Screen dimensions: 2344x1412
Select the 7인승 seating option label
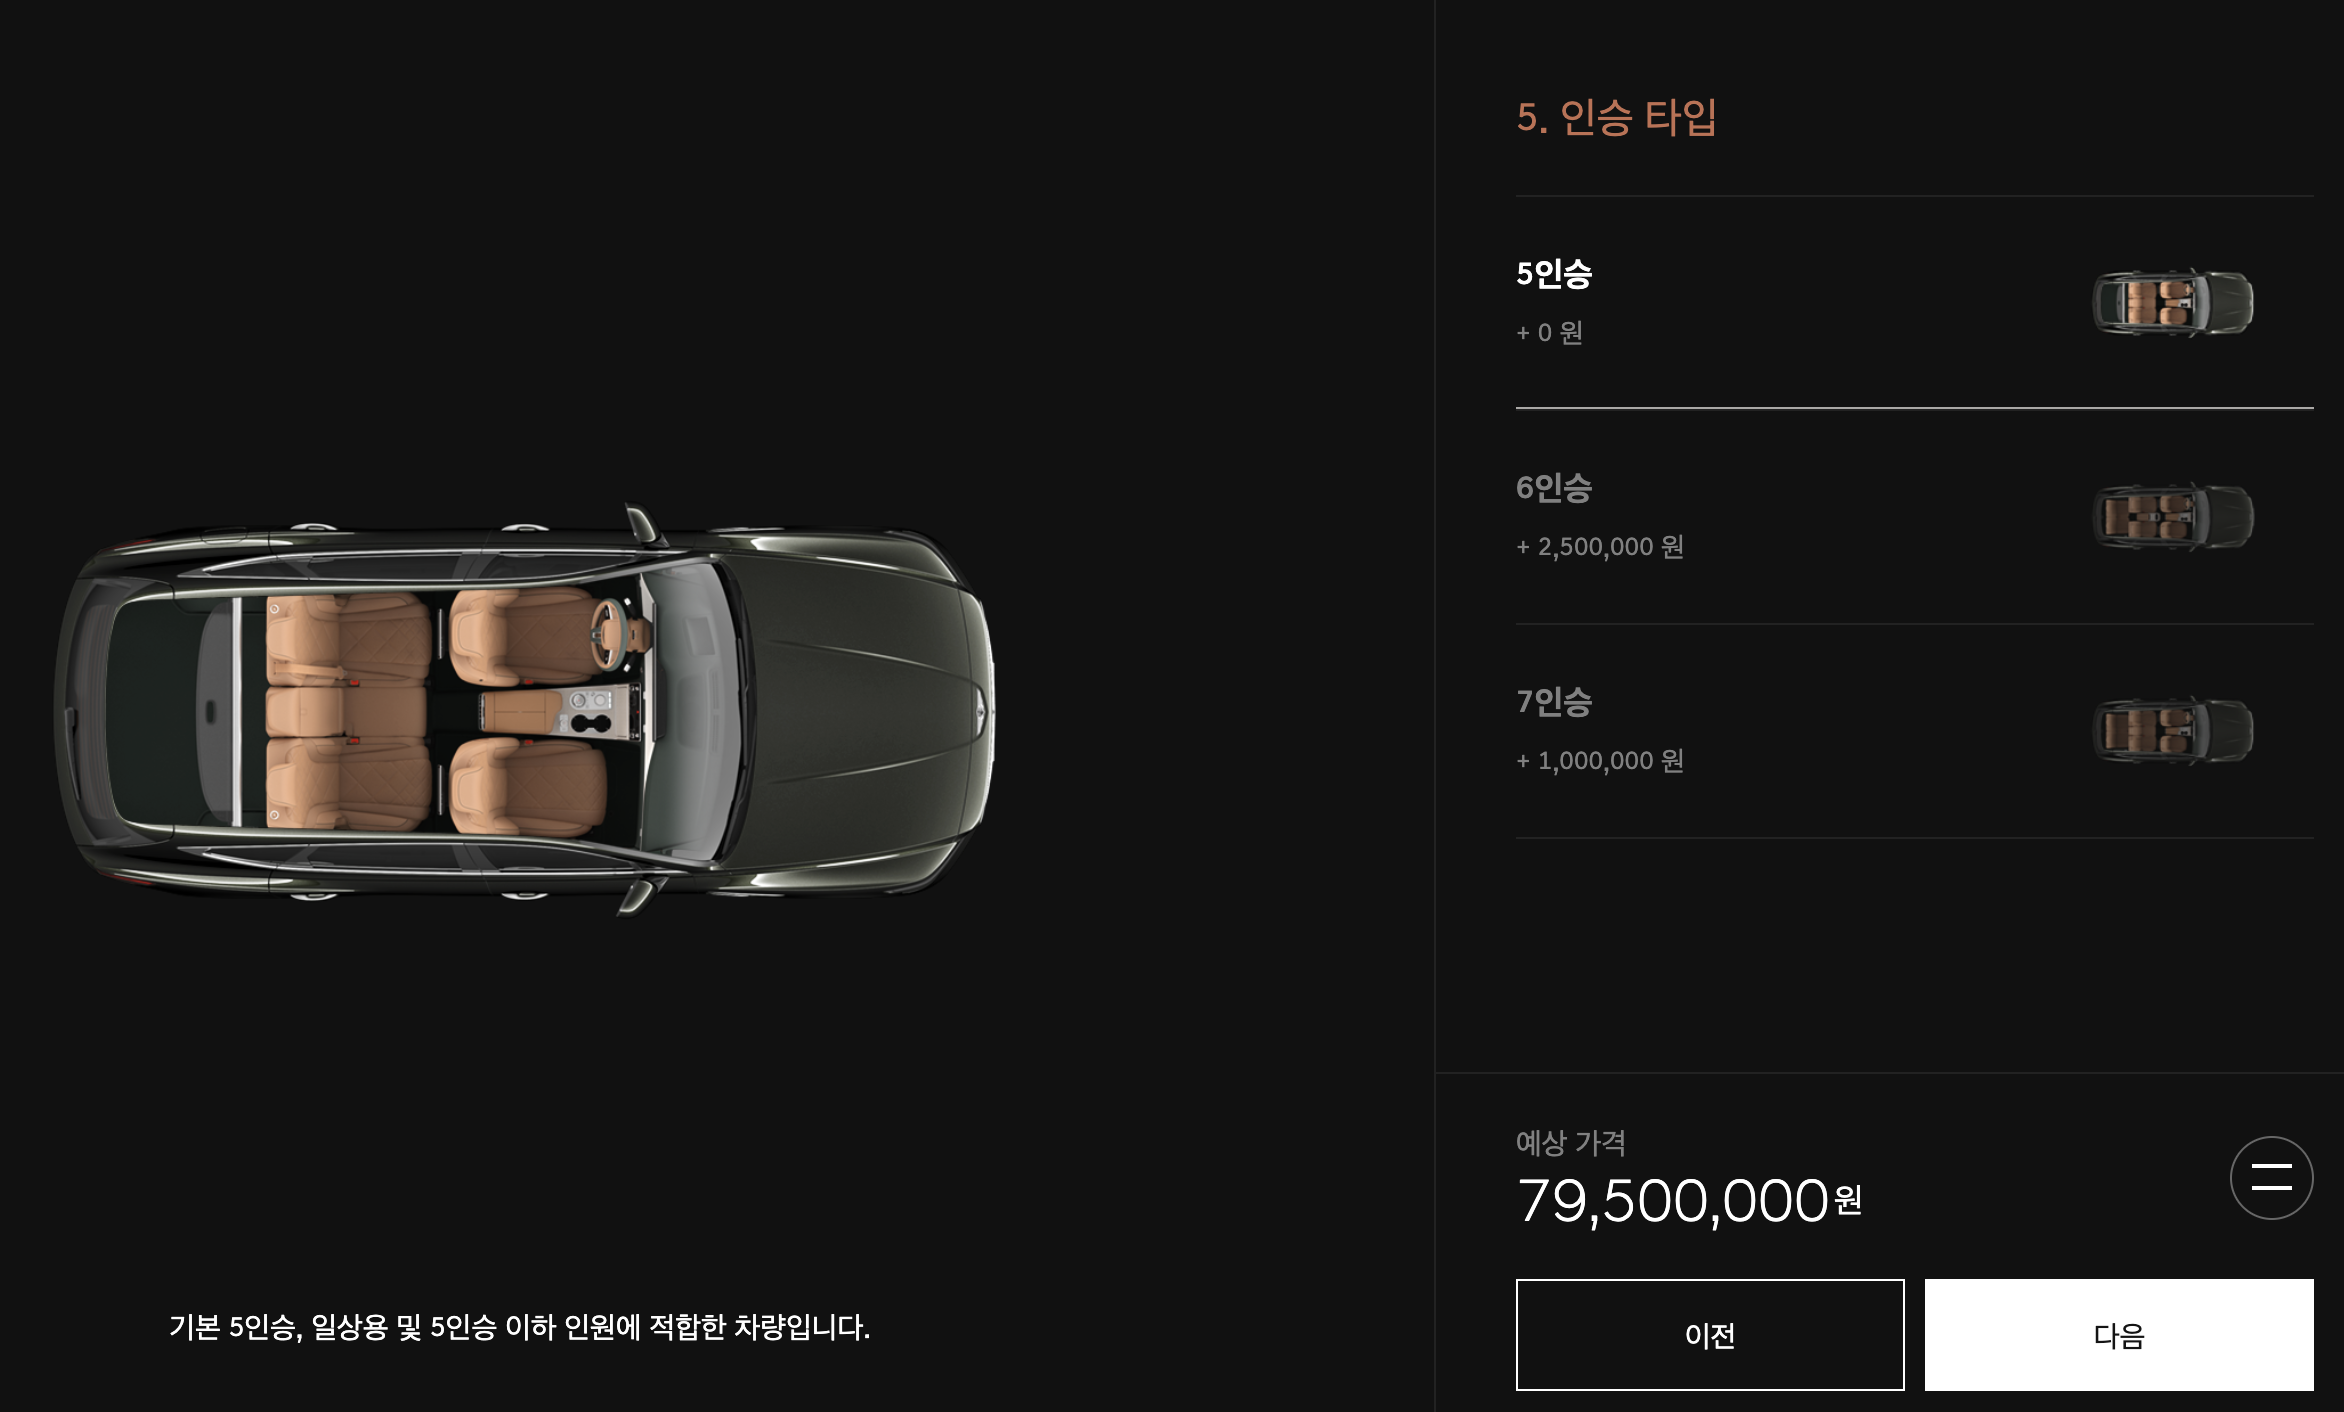[1554, 702]
